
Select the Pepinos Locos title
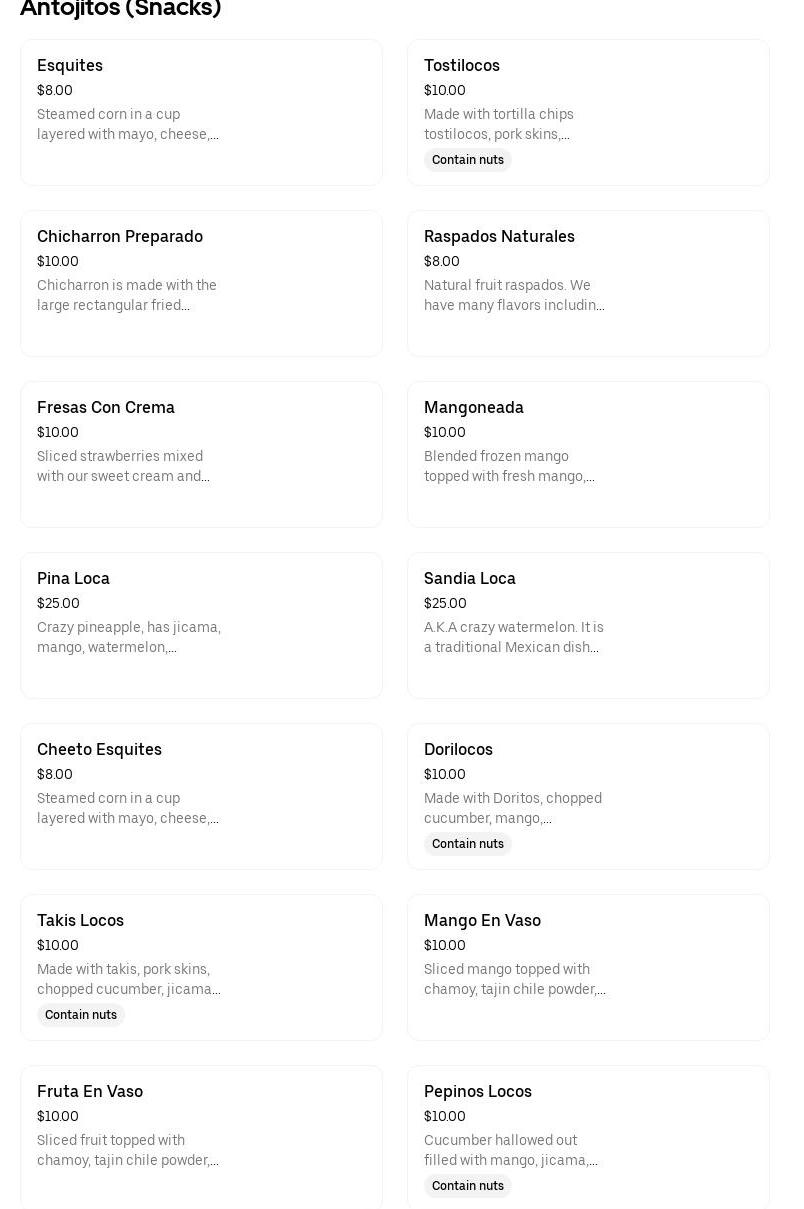click(x=478, y=1092)
